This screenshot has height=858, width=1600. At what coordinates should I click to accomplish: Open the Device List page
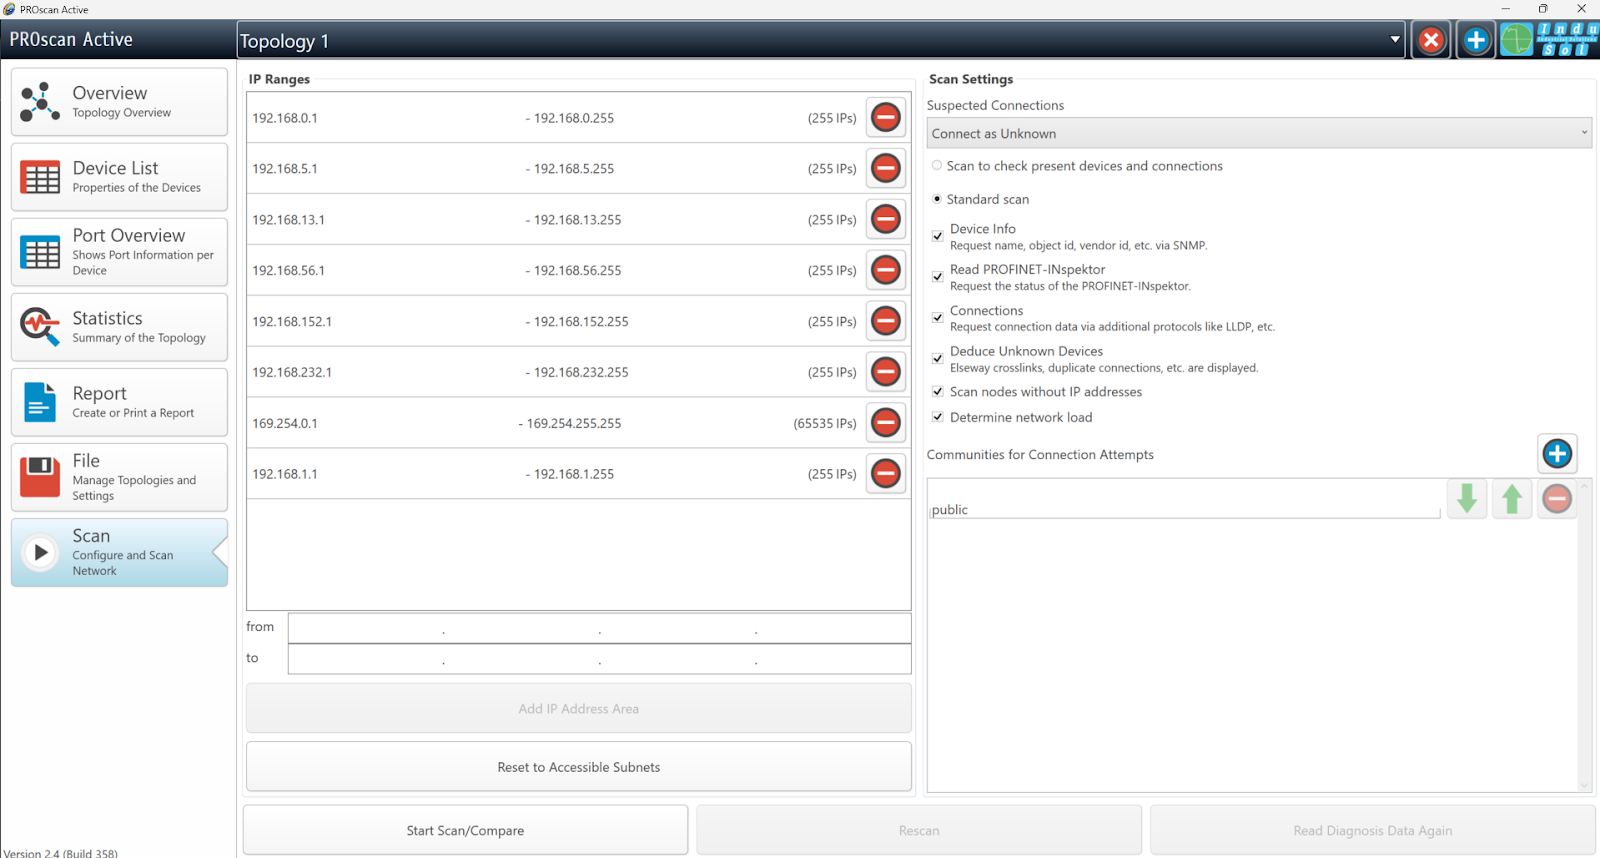pyautogui.click(x=119, y=177)
